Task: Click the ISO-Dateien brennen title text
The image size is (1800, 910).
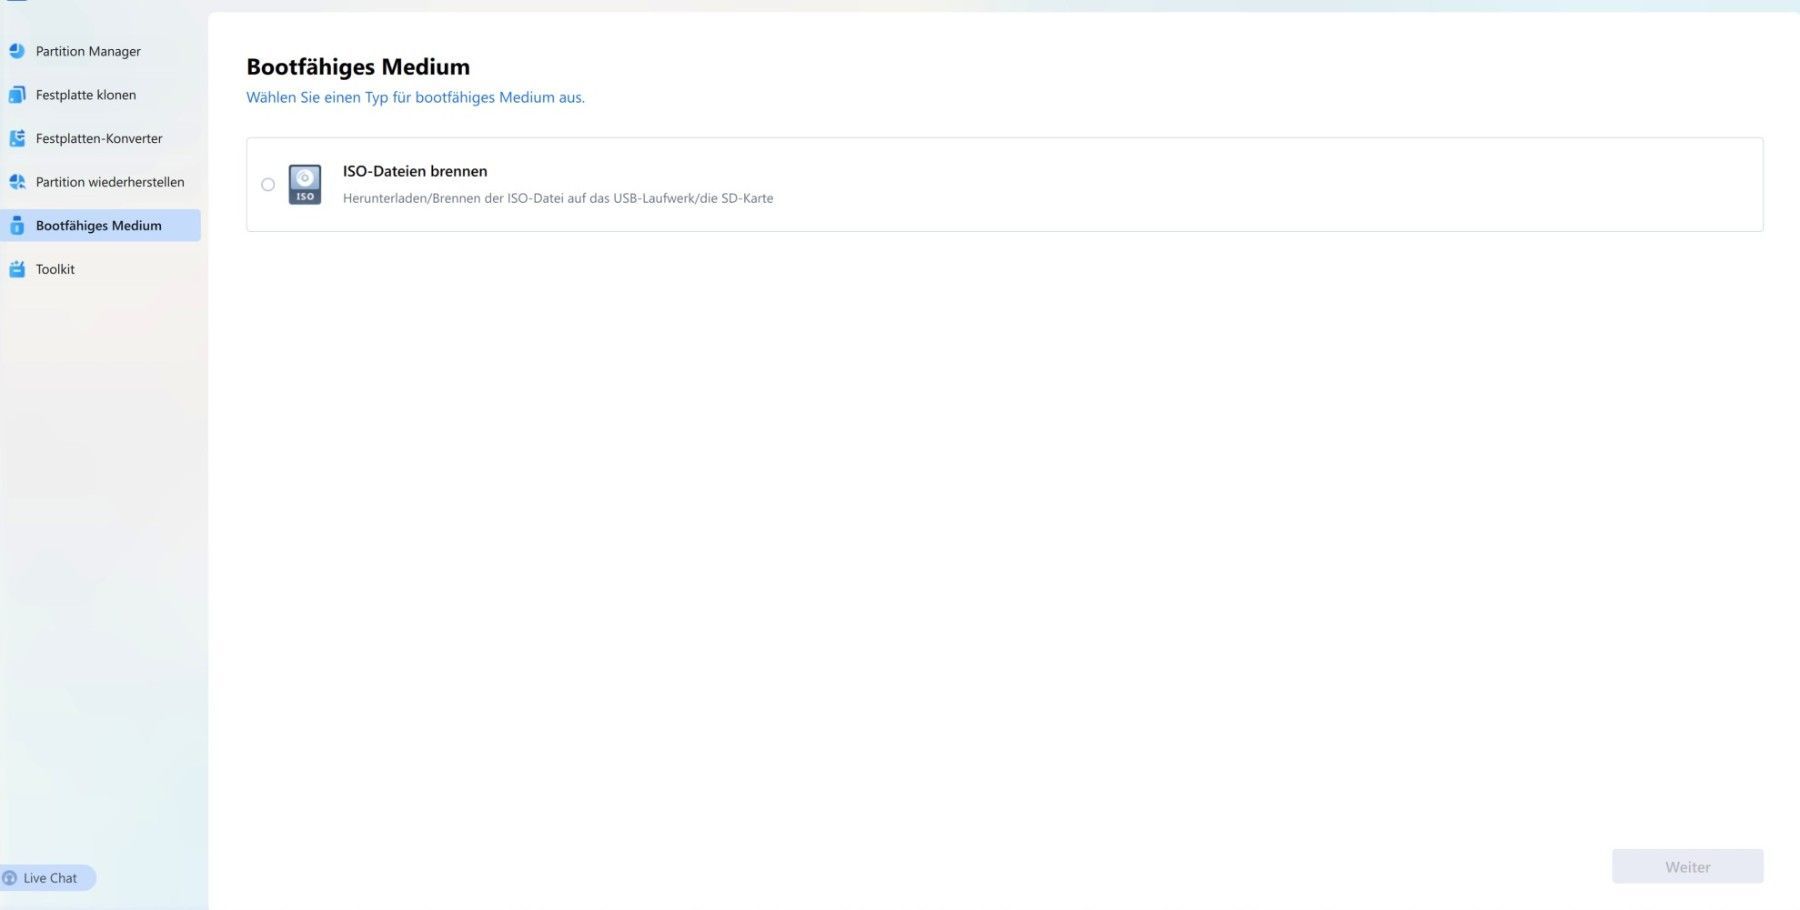Action: [415, 171]
